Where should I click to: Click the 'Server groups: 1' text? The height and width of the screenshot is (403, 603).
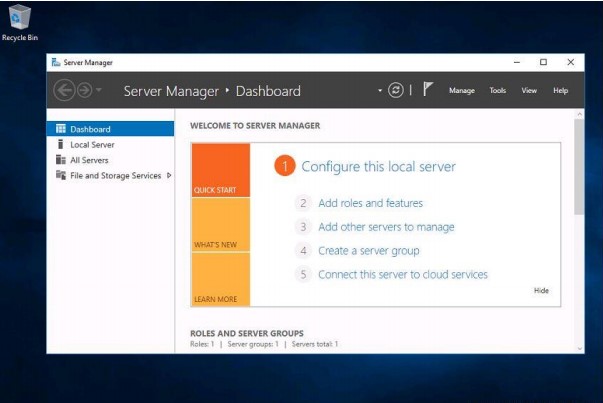click(253, 344)
